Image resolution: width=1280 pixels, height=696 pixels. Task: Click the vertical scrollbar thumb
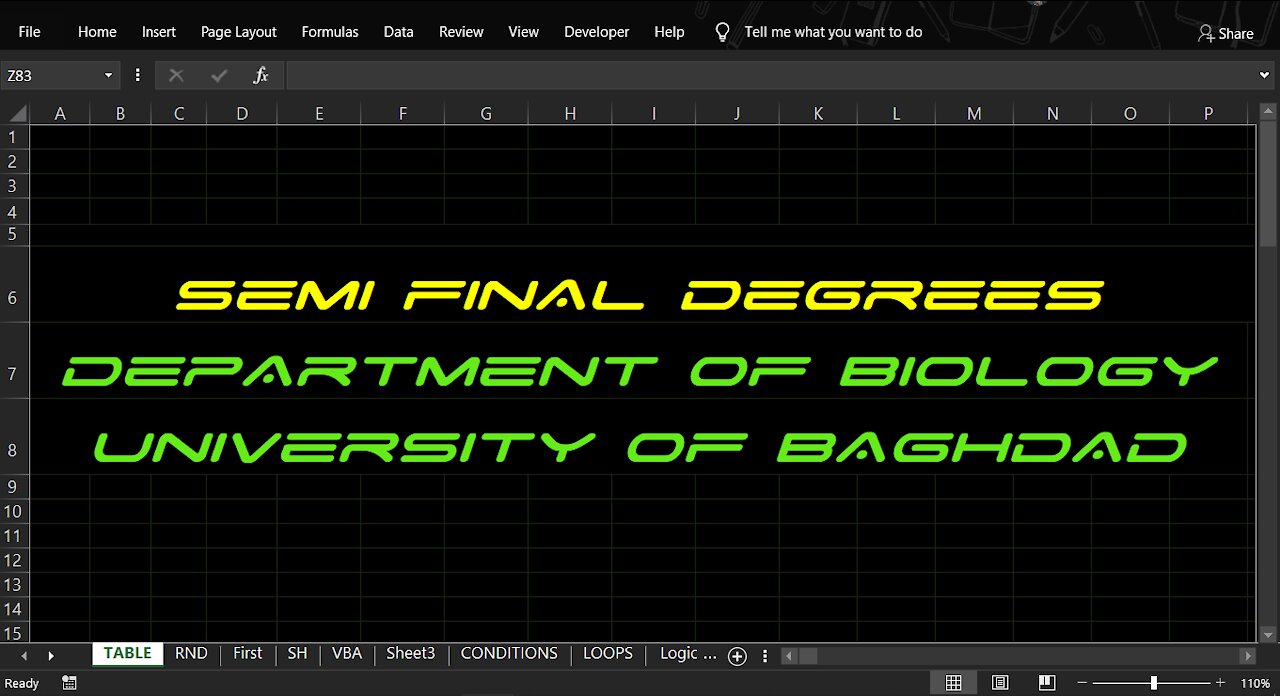tap(1268, 185)
